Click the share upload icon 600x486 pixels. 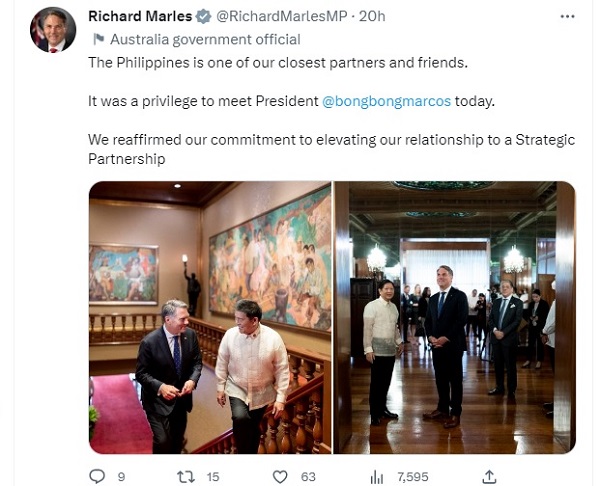[489, 477]
